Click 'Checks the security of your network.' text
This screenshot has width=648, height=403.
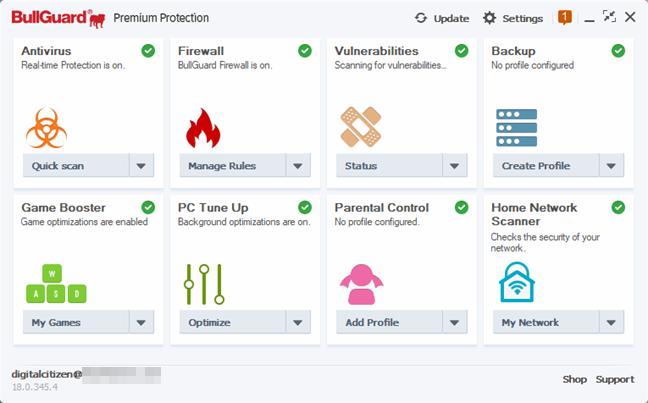(x=545, y=243)
